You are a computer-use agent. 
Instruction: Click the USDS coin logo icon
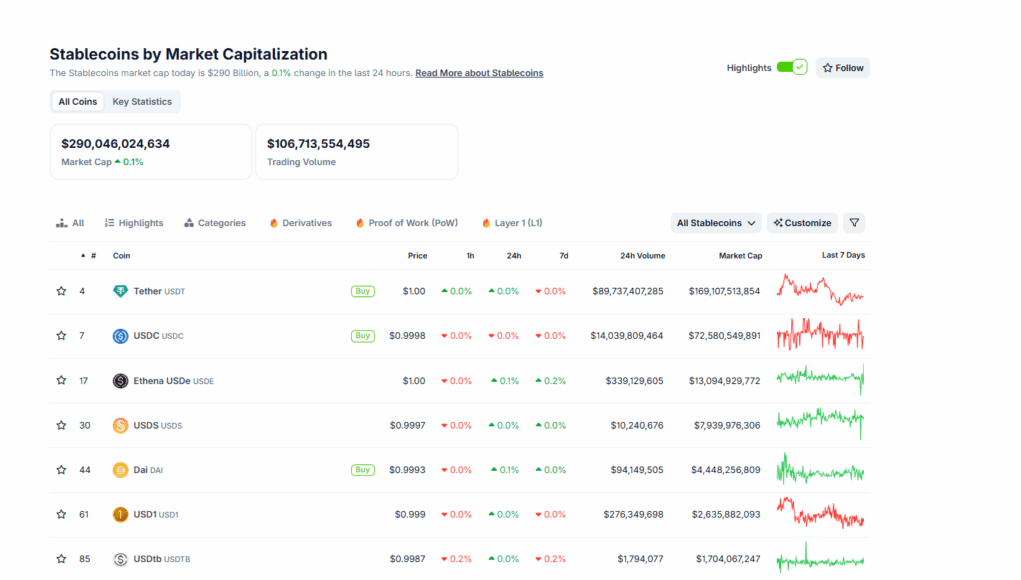point(120,425)
